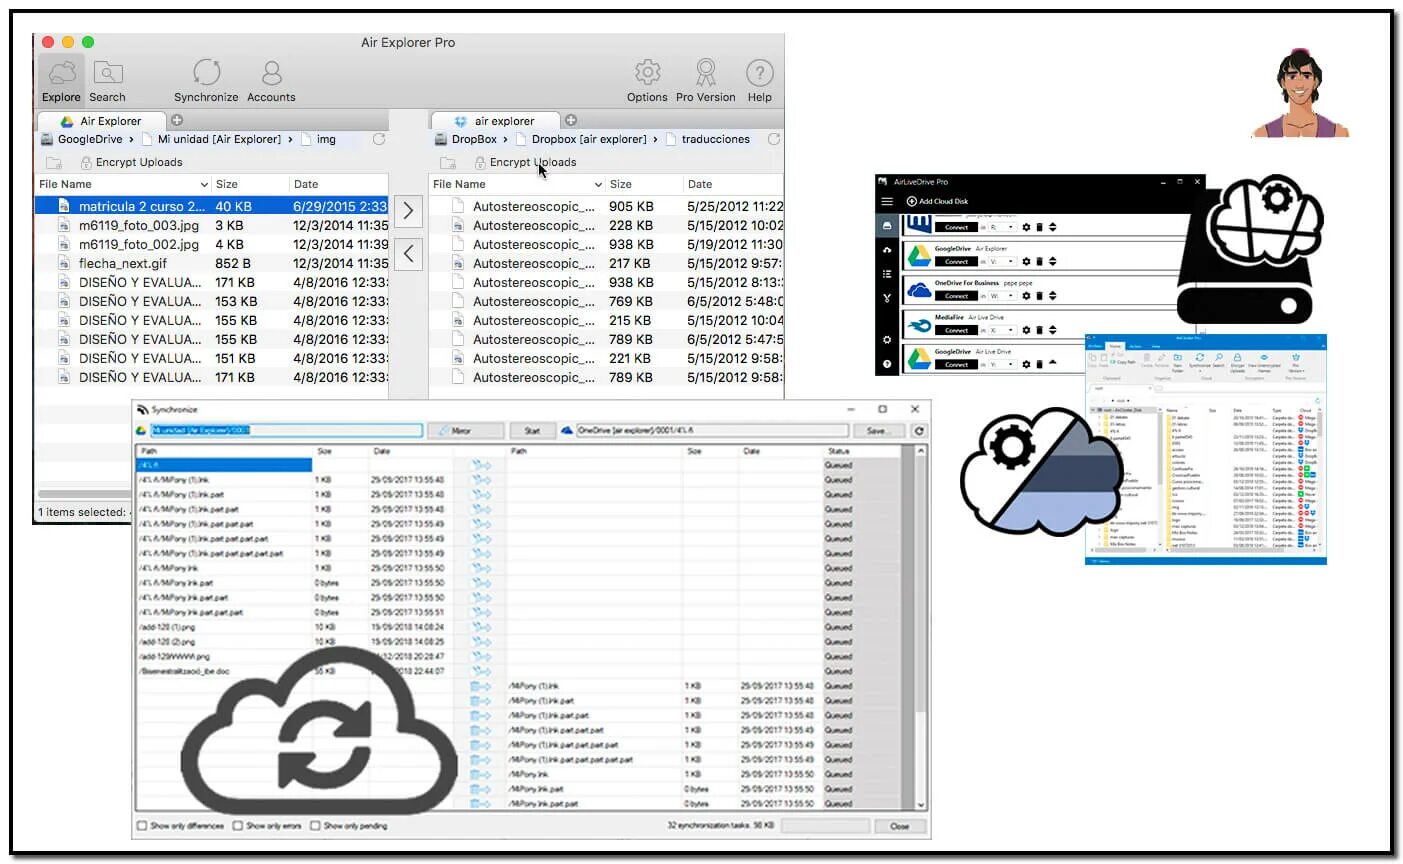Image resolution: width=1403 pixels, height=864 pixels.
Task: Connect the MediaFire disk
Action: (x=956, y=330)
